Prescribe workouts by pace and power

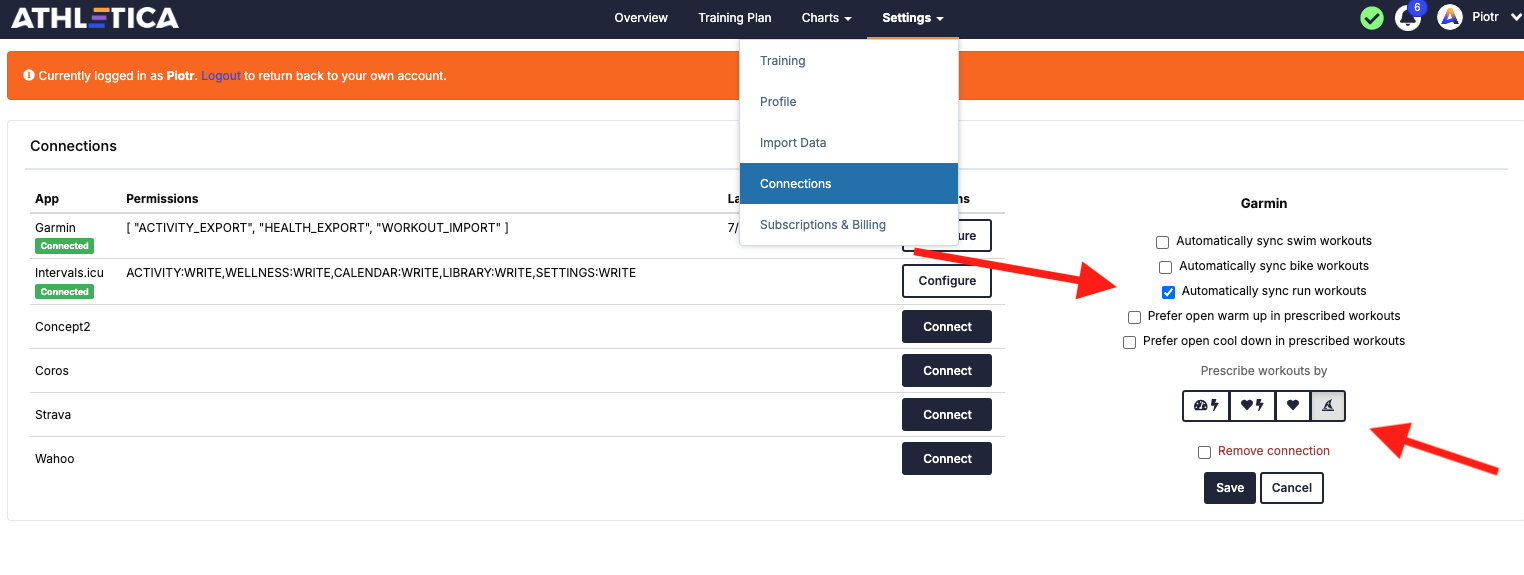[x=1206, y=405]
